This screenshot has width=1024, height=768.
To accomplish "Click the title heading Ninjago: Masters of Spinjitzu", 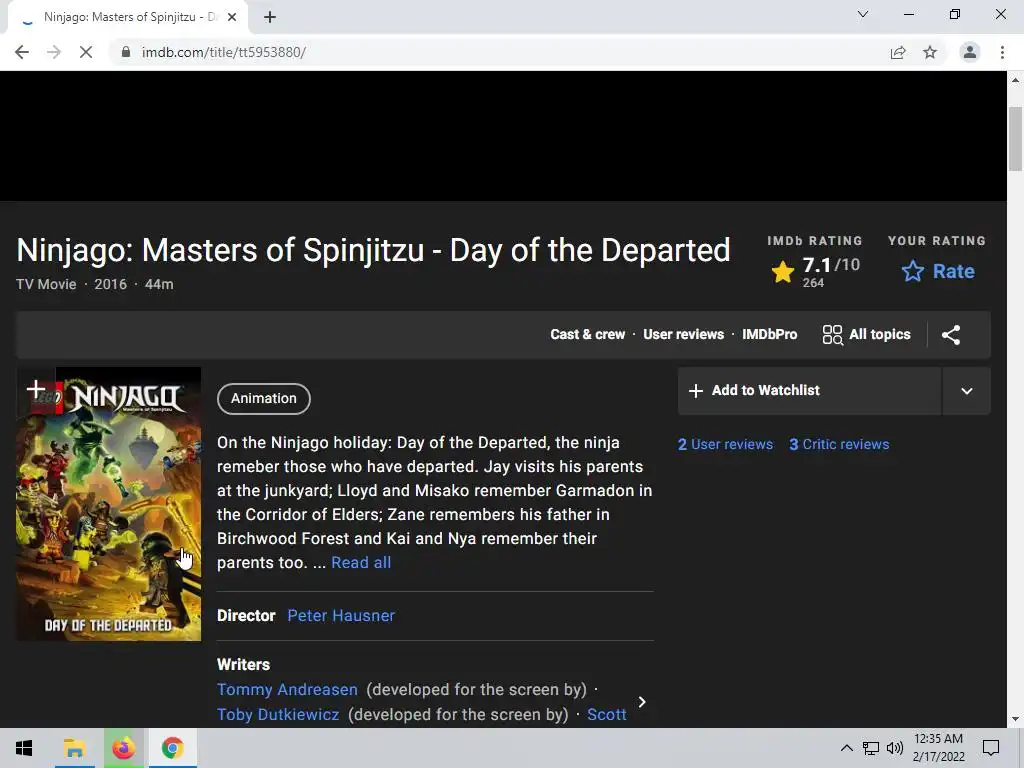I will [373, 250].
